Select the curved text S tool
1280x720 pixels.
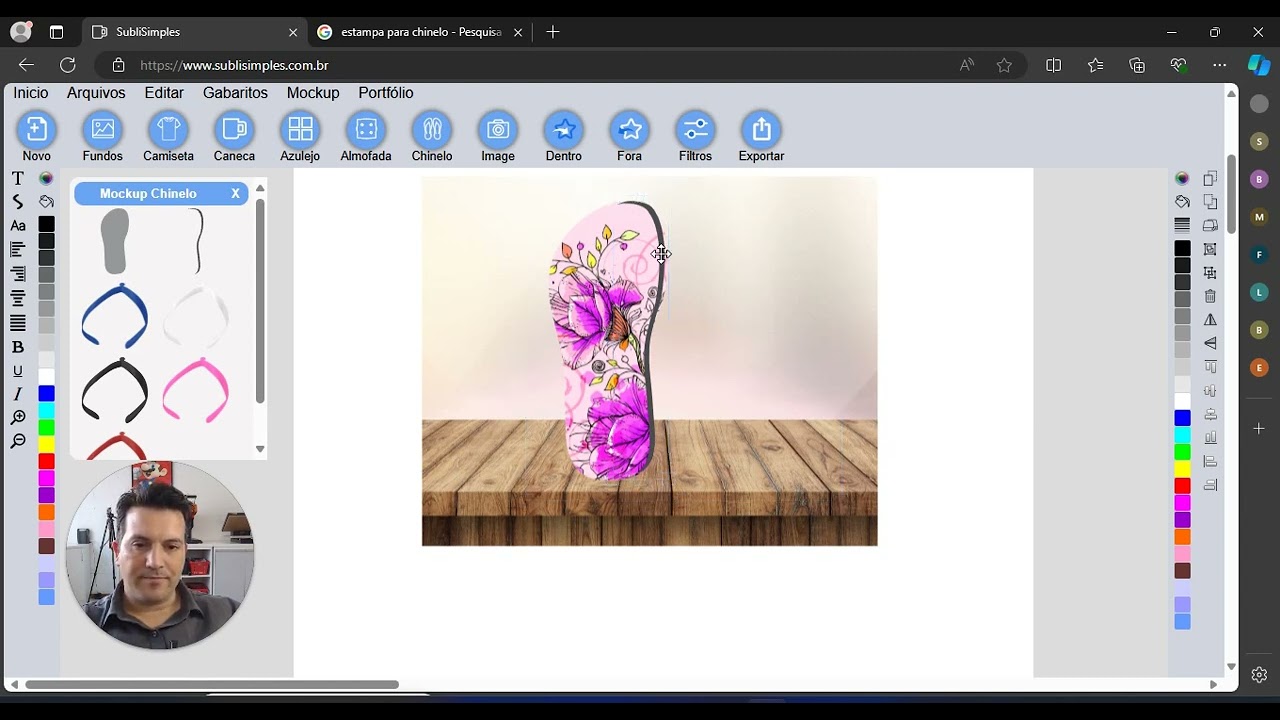pyautogui.click(x=18, y=202)
